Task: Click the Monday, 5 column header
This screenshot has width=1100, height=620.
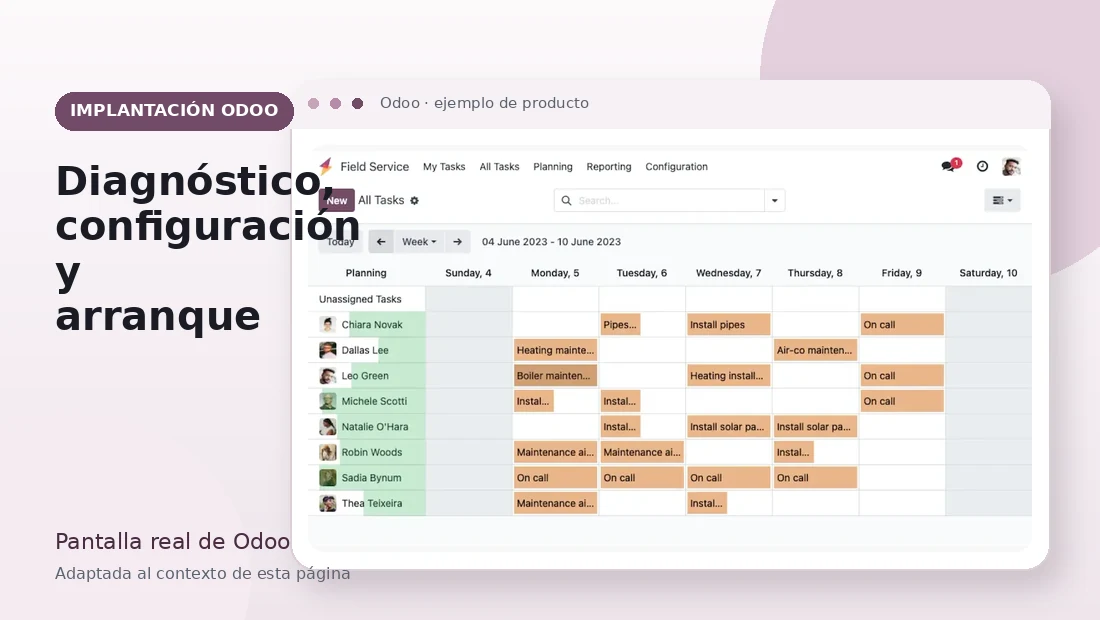Action: 555,273
